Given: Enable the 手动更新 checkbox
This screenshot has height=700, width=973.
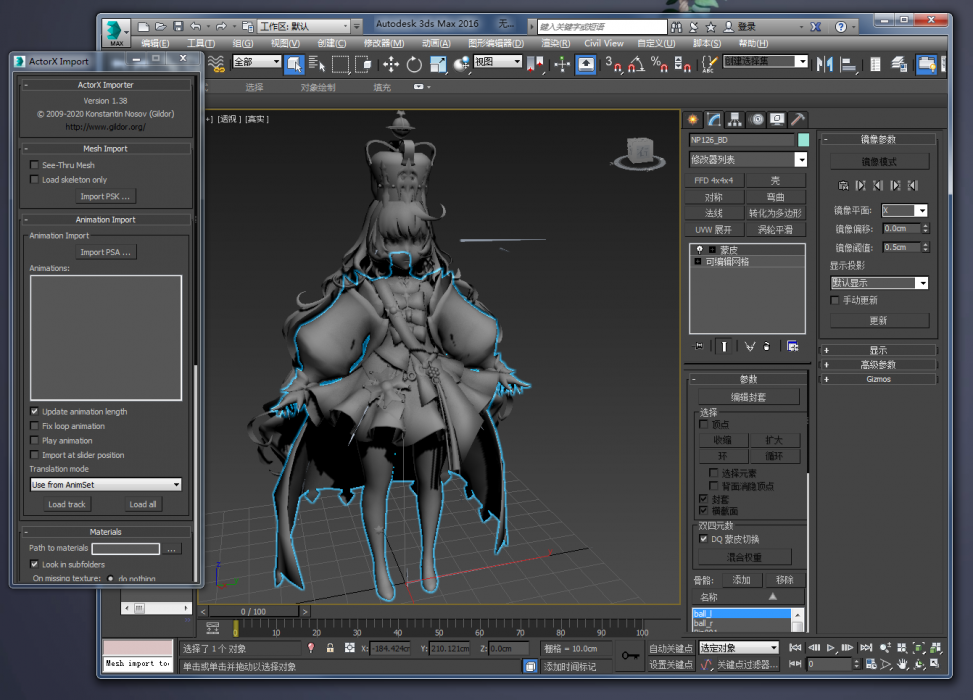Looking at the screenshot, I should [835, 300].
